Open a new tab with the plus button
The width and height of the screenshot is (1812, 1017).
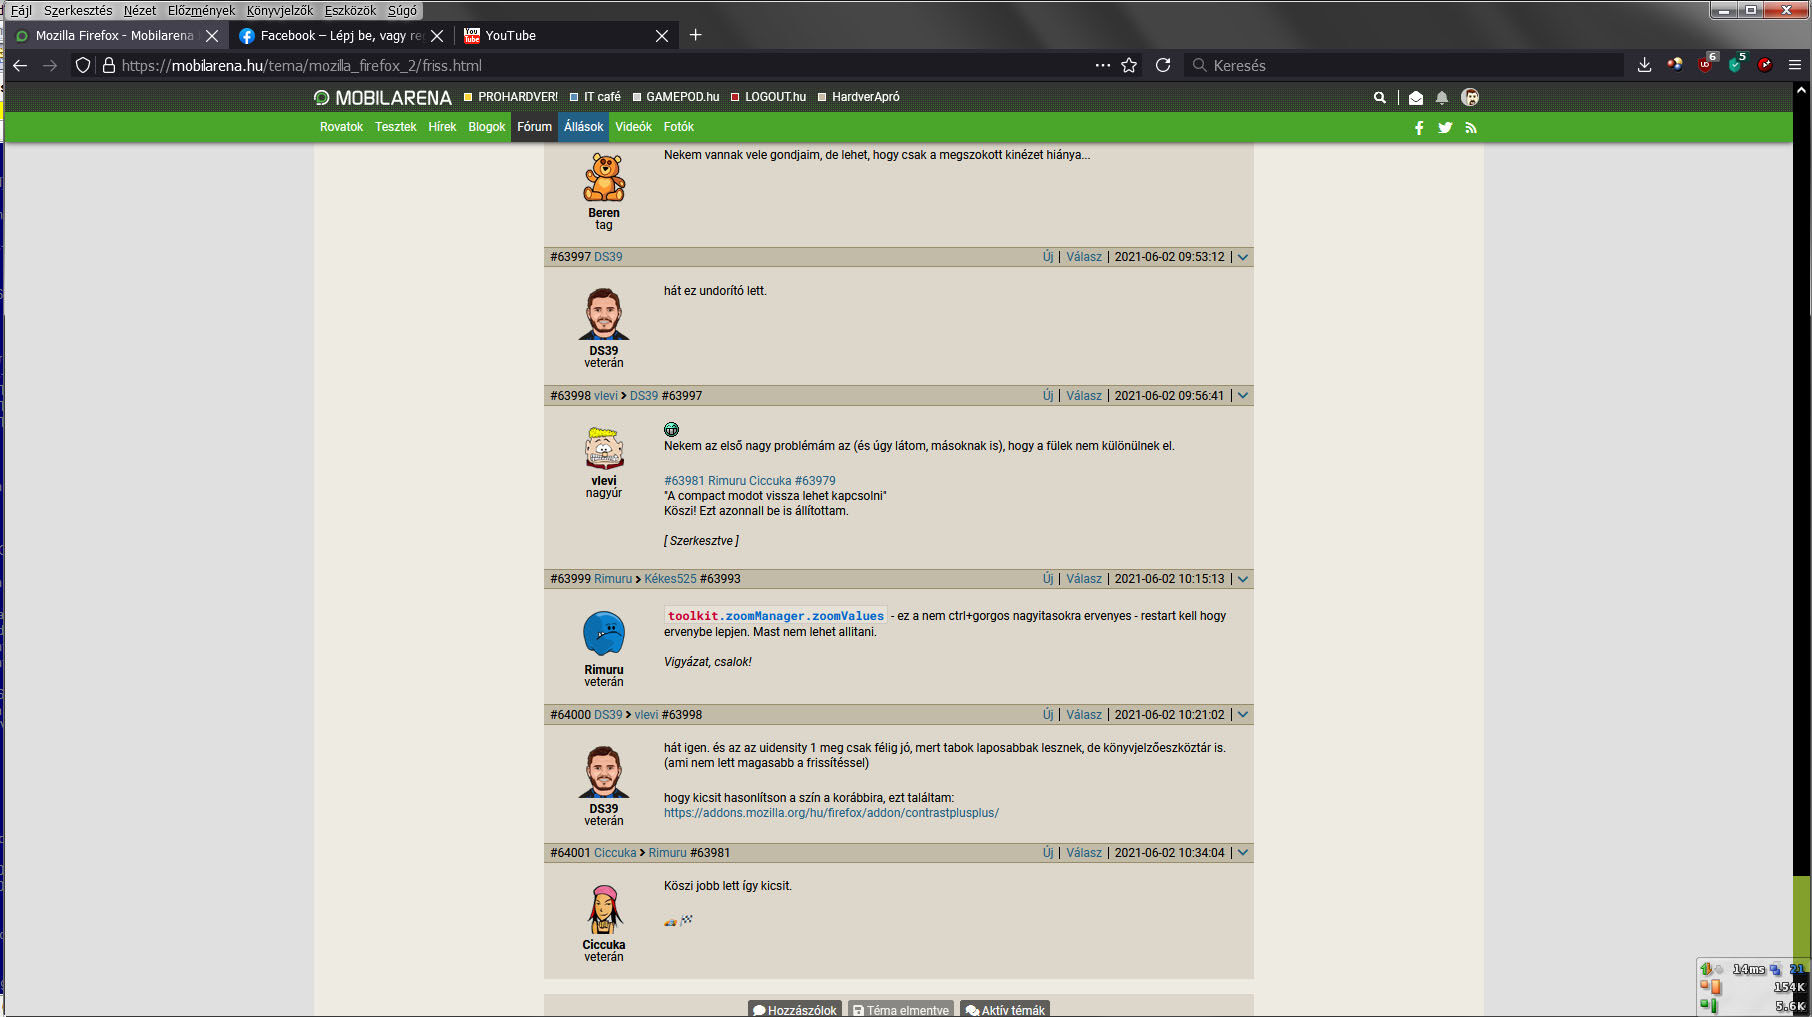(696, 35)
